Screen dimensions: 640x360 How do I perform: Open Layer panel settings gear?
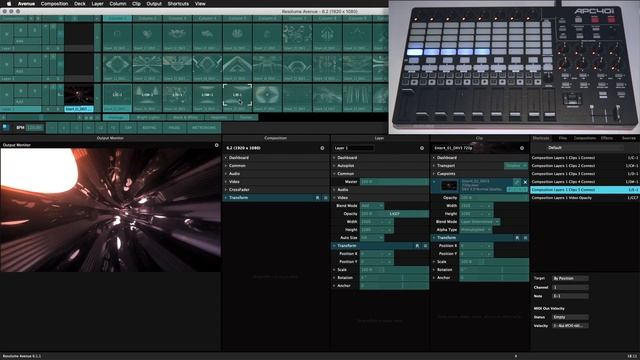click(x=422, y=148)
